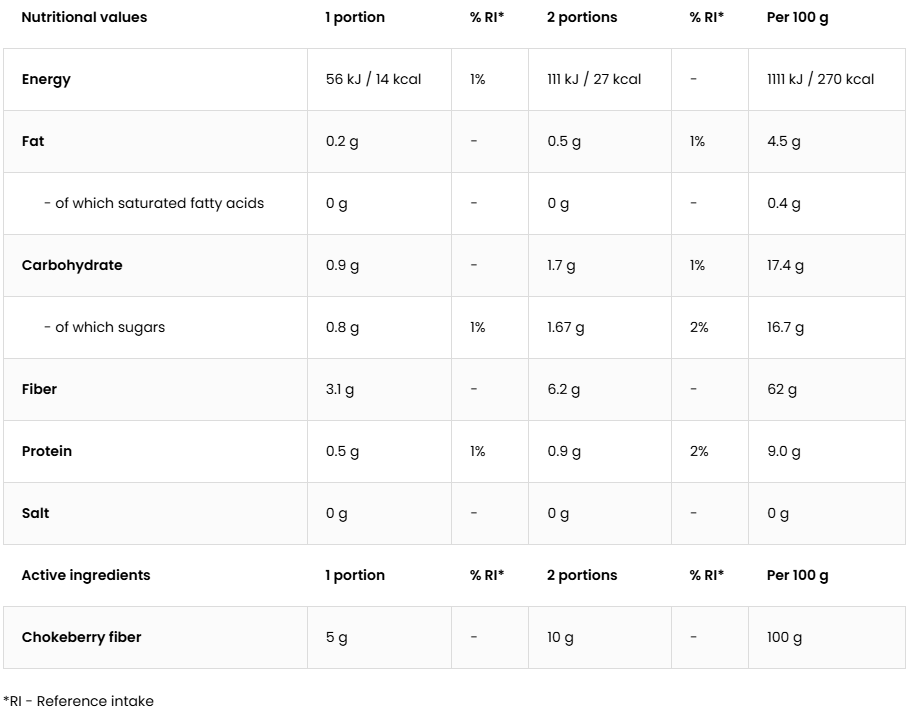Select the Protein row label
910x711 pixels.
(x=47, y=451)
